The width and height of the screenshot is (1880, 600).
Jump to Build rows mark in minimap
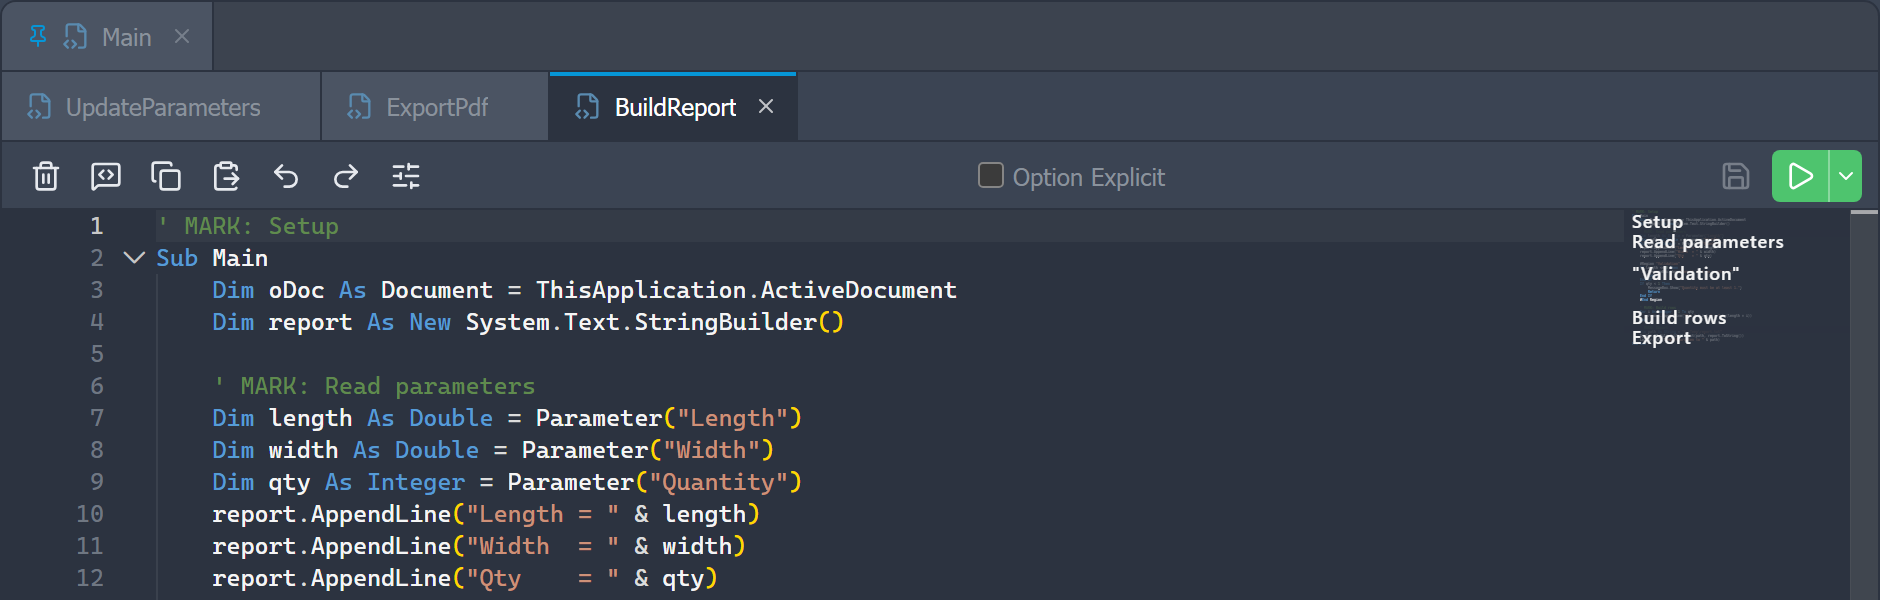click(1679, 318)
